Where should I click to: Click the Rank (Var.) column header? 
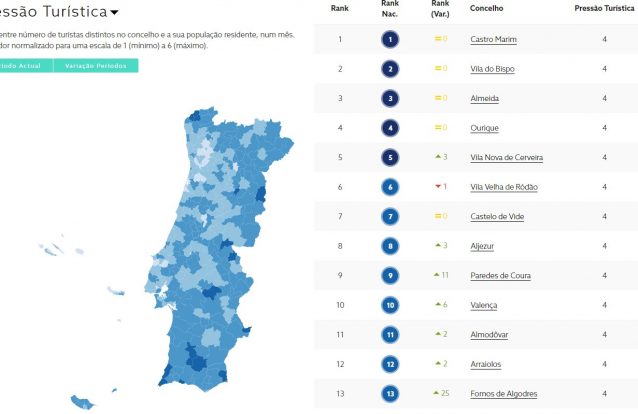pos(440,9)
